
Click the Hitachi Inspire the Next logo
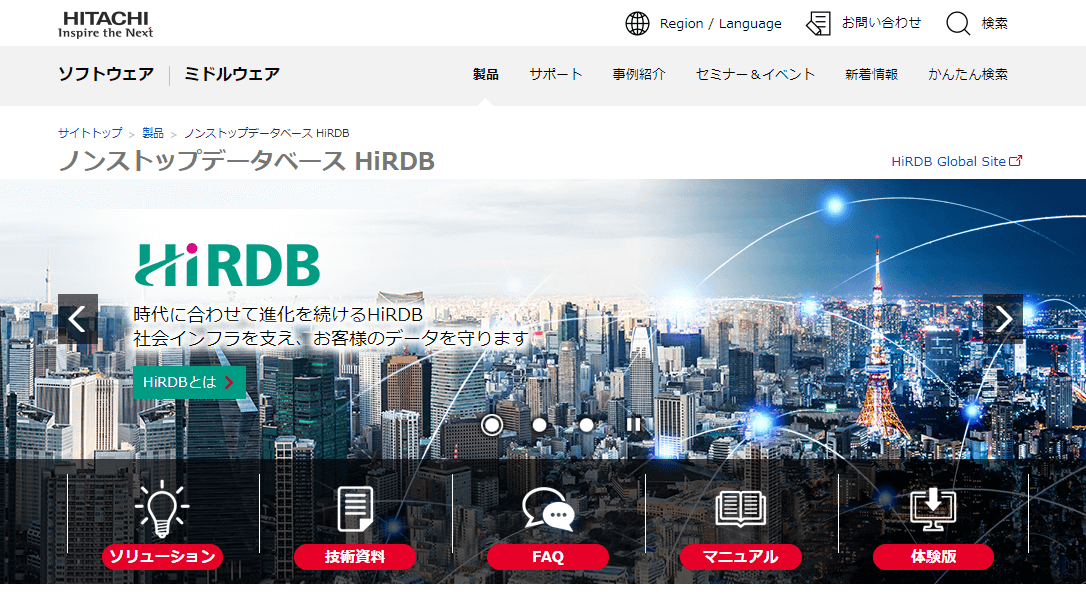[x=105, y=24]
